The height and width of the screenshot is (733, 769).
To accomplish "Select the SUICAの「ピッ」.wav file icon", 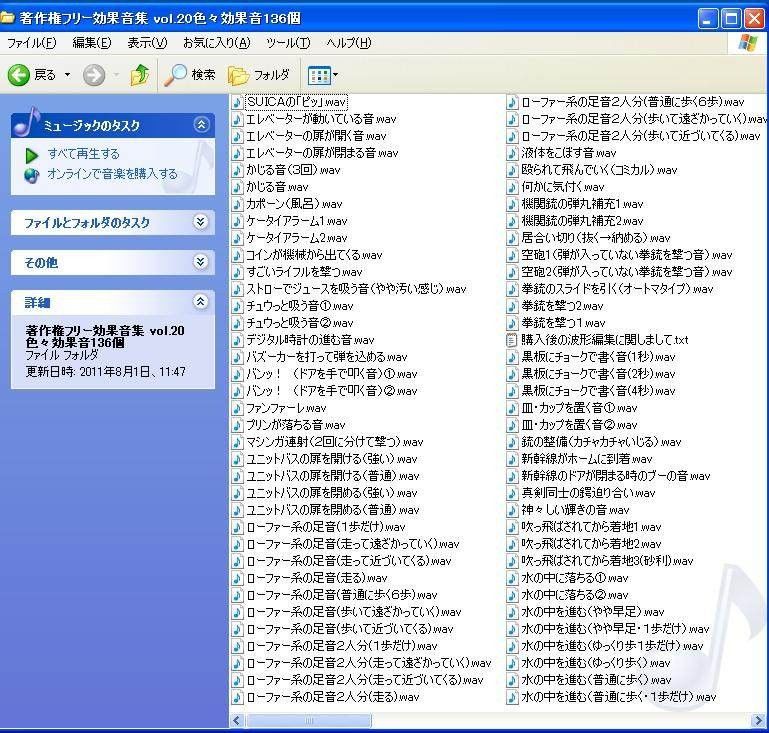I will 237,102.
